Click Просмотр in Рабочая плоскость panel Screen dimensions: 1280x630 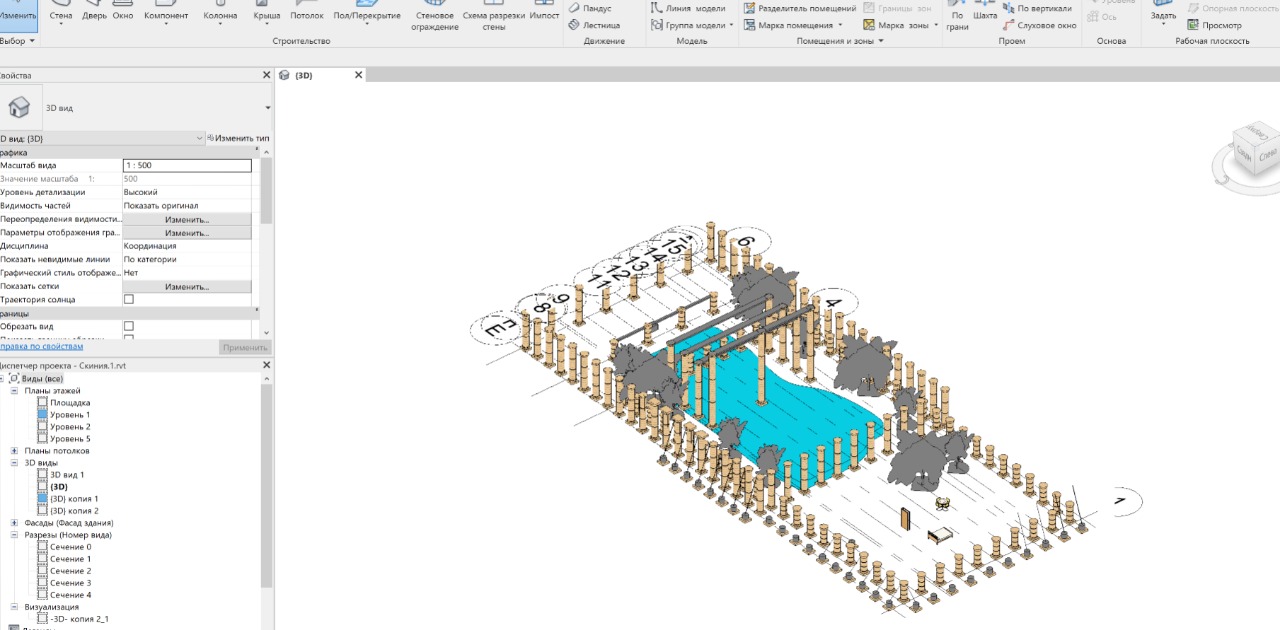tap(1220, 25)
